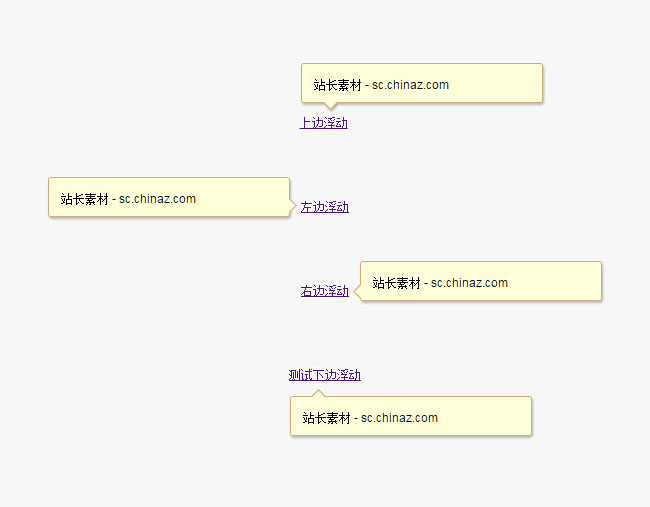The image size is (650, 507).
Task: Click sc.chinaz.com in tooltip left of 左边浮动
Action: [157, 199]
